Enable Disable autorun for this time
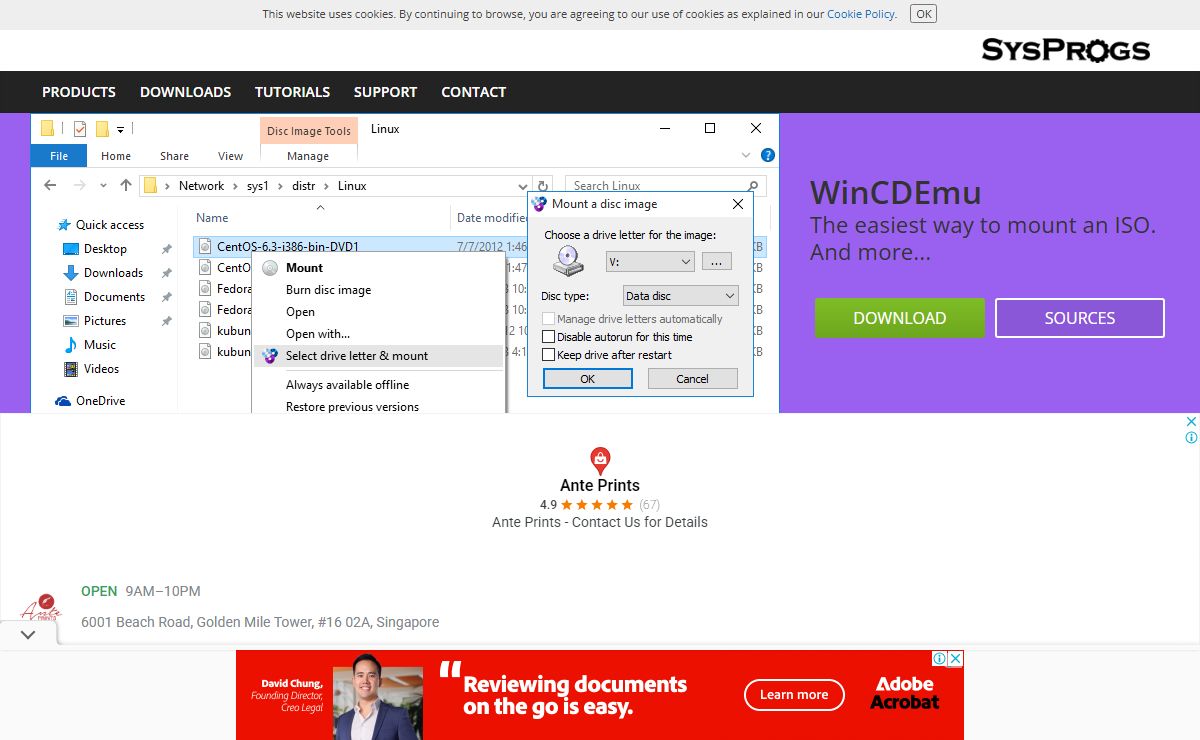Screen dimensions: 1200x740 coord(548,337)
